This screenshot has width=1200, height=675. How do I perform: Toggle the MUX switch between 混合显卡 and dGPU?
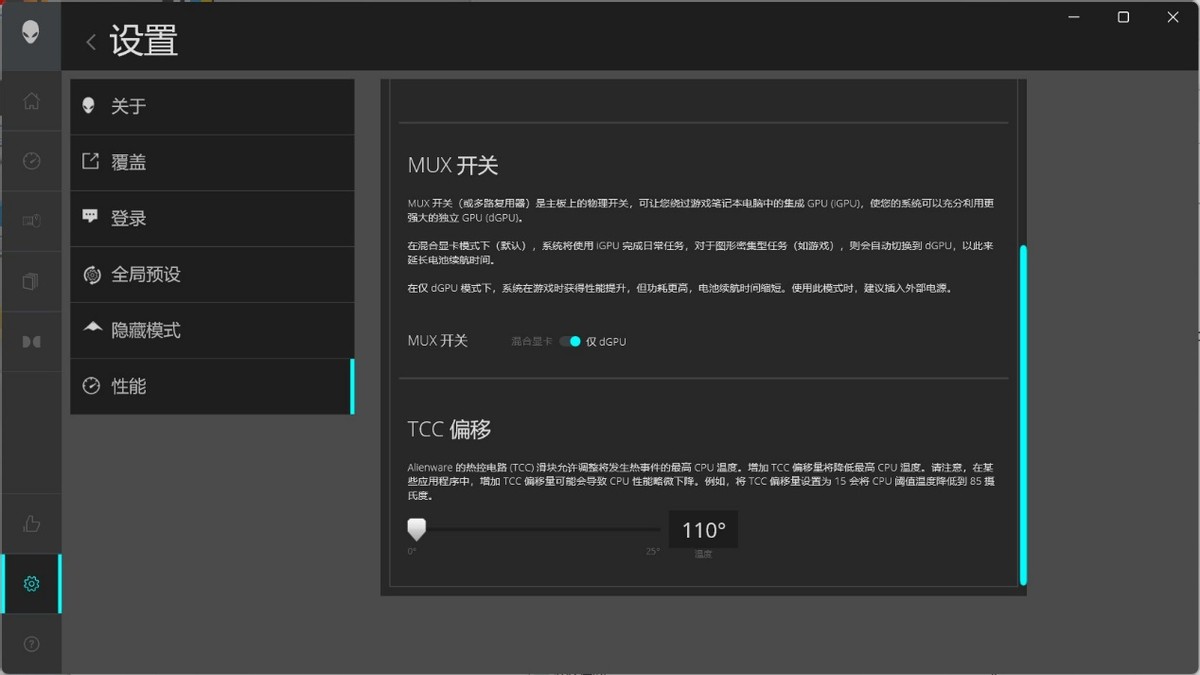570,341
